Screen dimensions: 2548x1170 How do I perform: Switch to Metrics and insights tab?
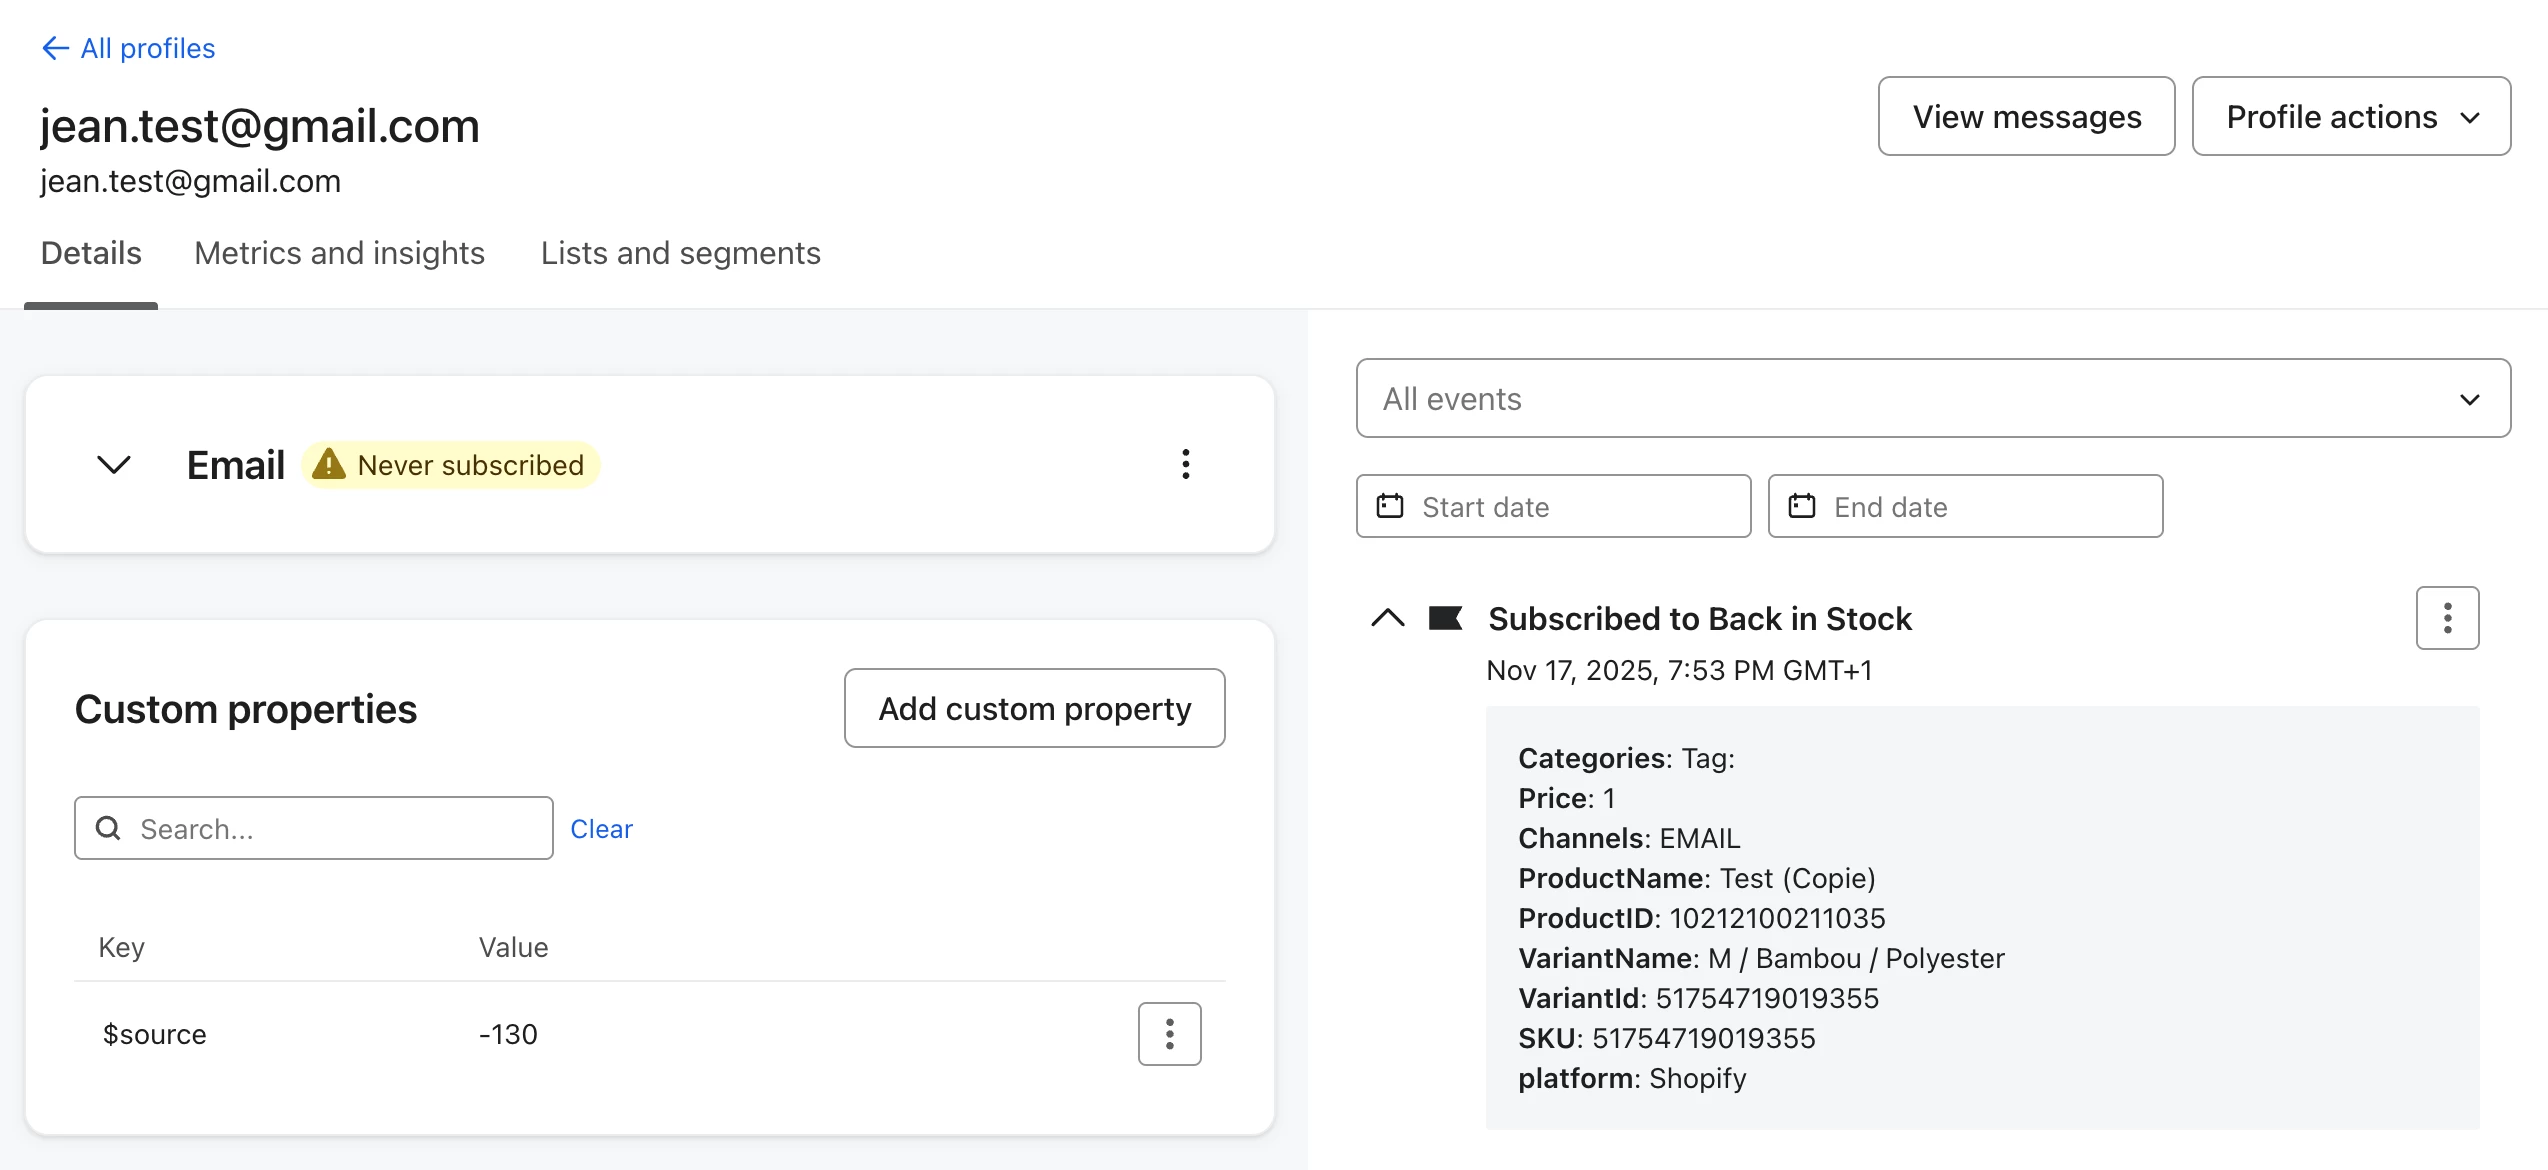click(x=339, y=253)
